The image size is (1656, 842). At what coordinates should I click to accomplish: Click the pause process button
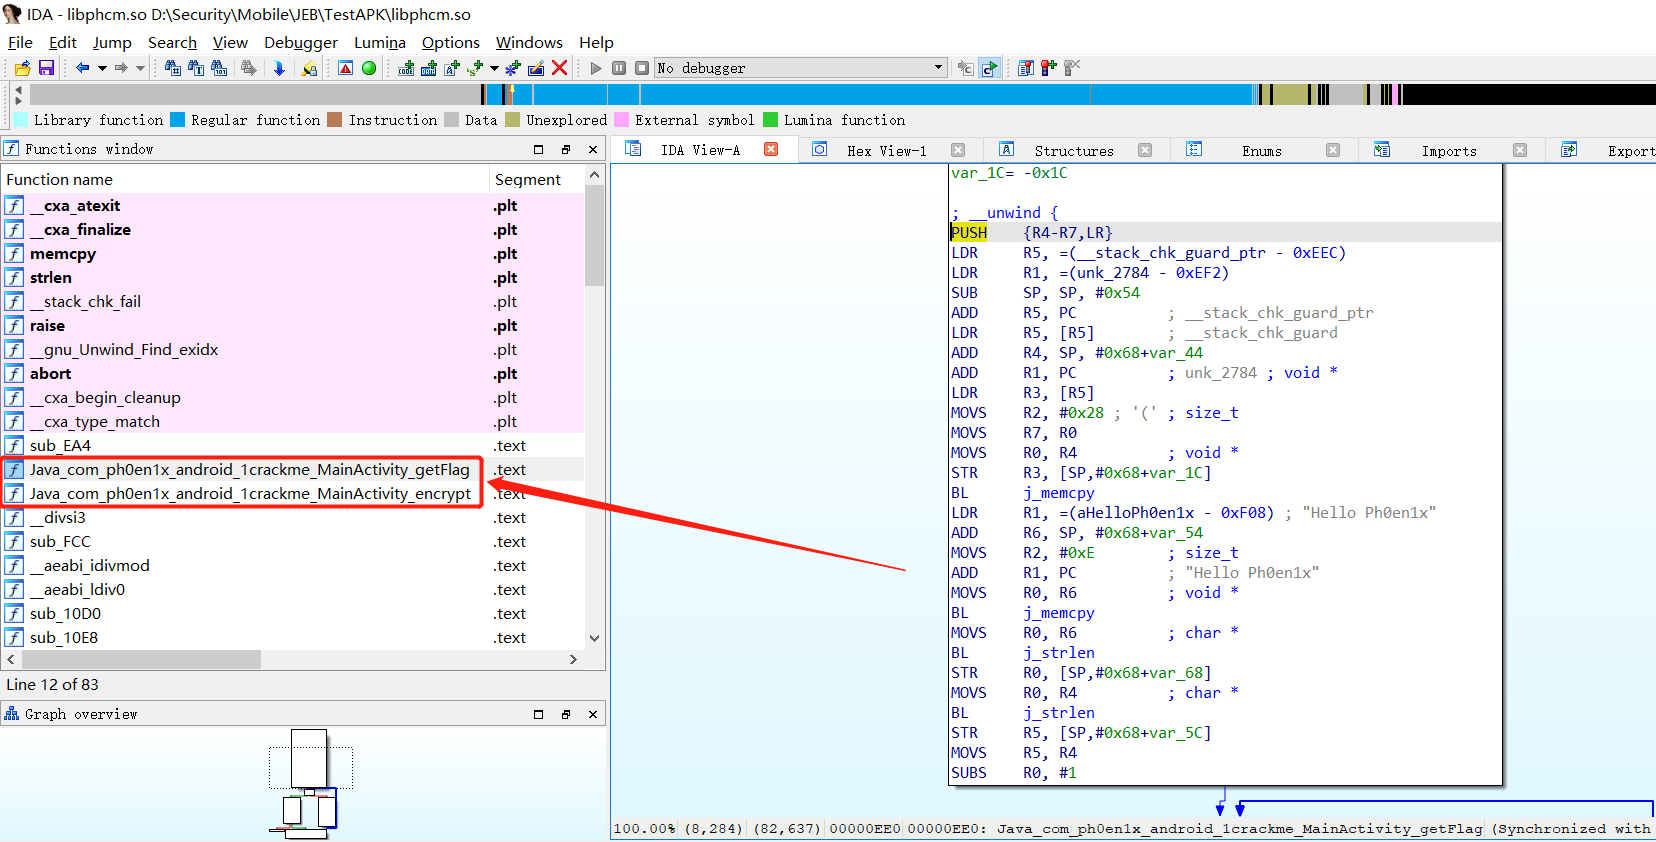[x=619, y=68]
